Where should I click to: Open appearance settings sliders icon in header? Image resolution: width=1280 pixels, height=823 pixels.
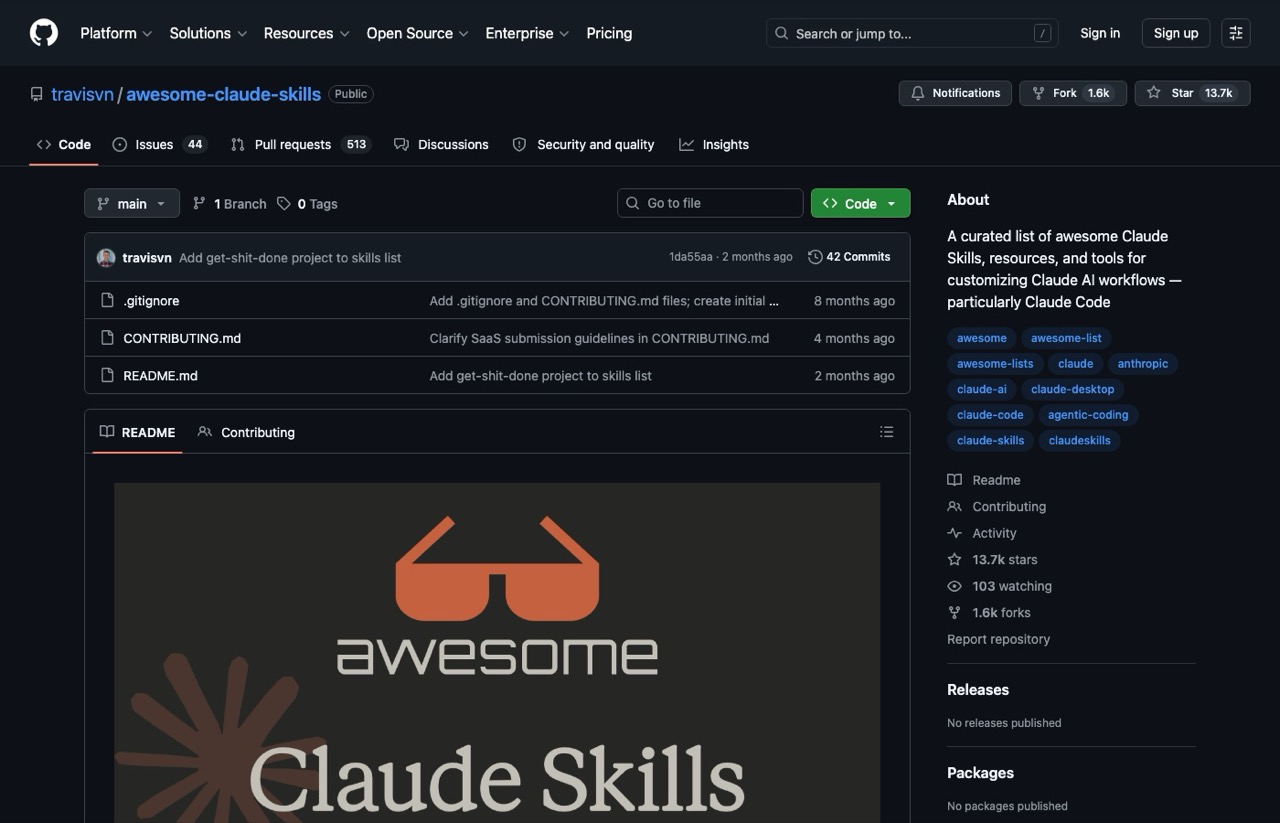click(x=1236, y=33)
